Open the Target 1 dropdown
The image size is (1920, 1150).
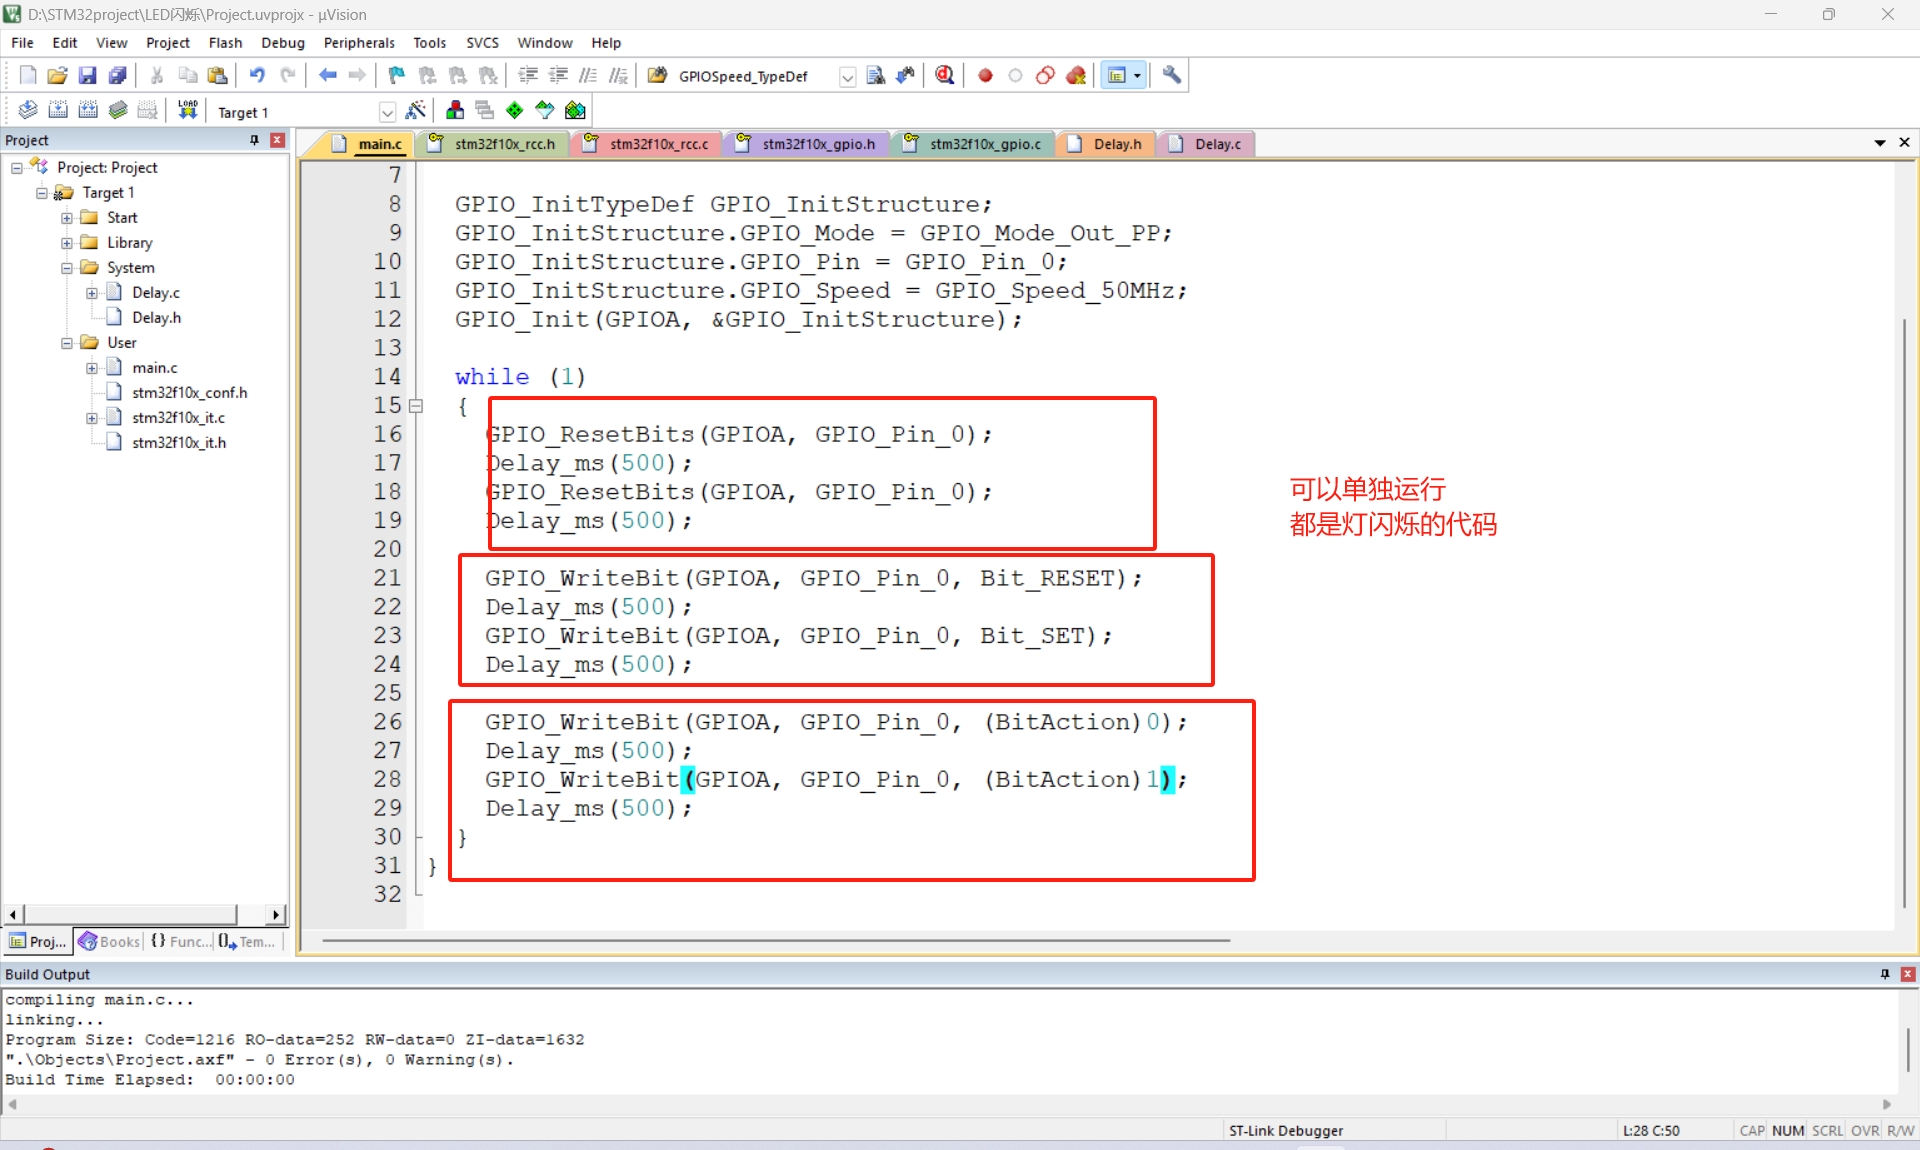coord(387,112)
